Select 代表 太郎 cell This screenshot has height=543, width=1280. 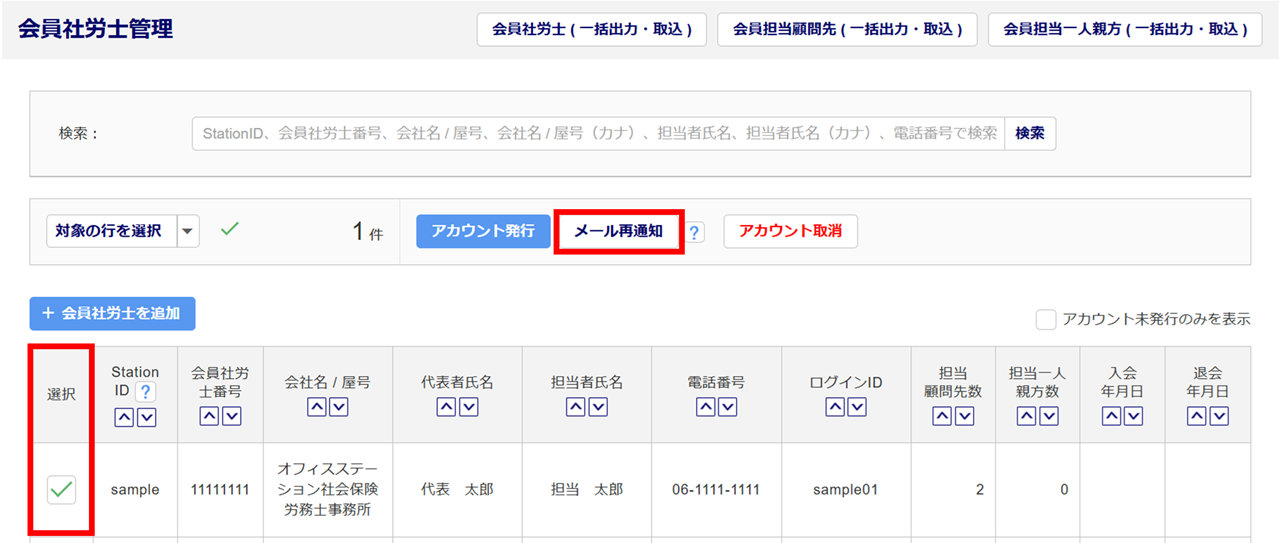[457, 490]
